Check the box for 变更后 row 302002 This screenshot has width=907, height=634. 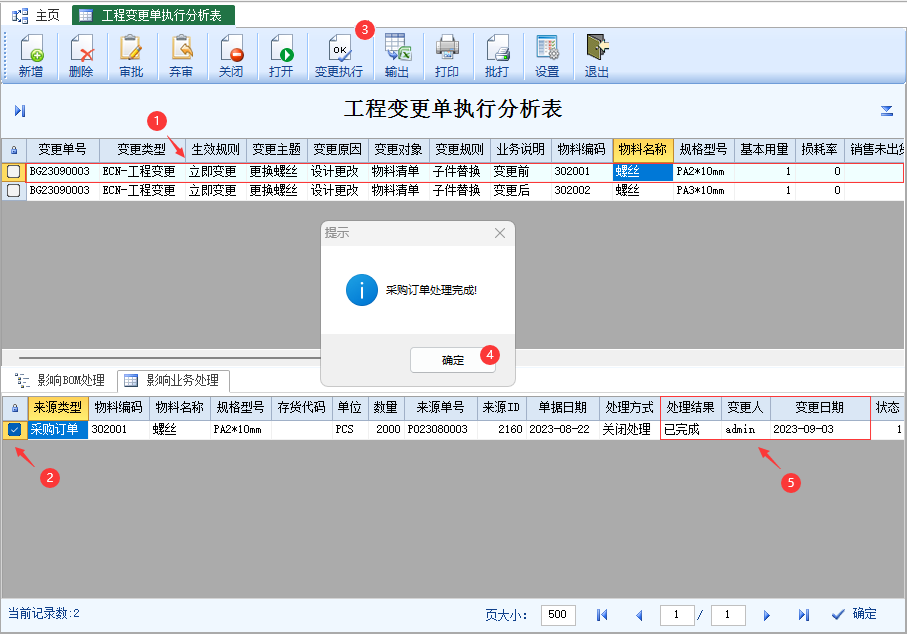point(14,190)
